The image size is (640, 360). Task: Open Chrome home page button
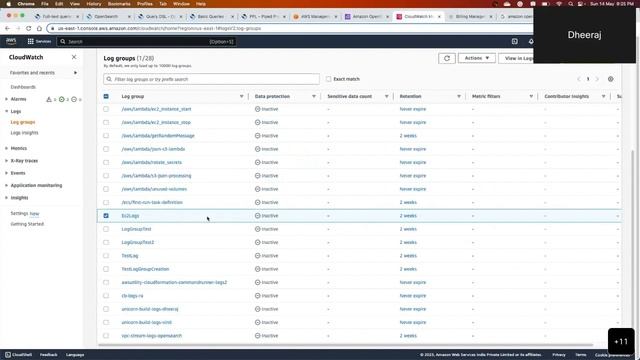pos(39,28)
